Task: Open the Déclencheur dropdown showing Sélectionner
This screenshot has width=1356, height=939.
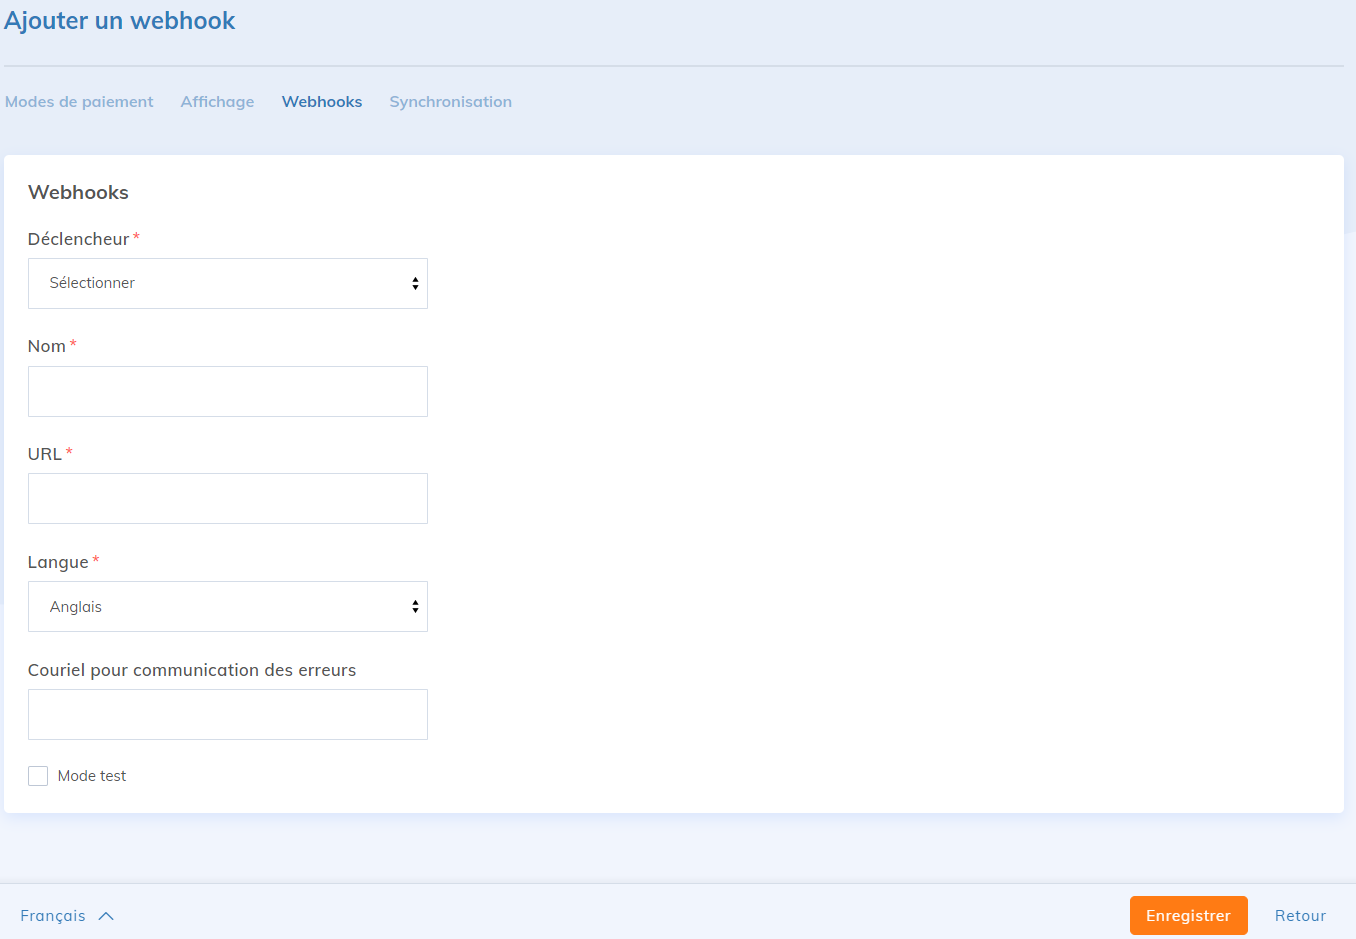Action: click(227, 284)
